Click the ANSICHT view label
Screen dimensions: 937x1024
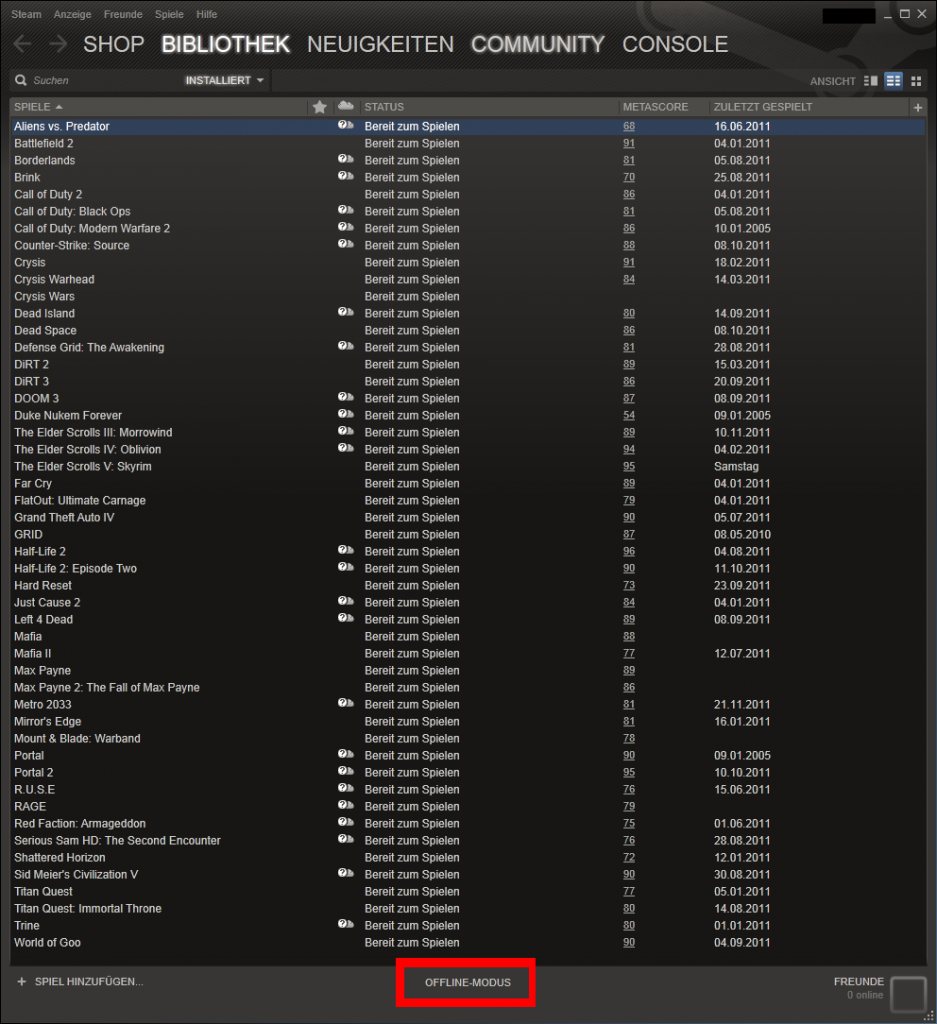[x=833, y=81]
